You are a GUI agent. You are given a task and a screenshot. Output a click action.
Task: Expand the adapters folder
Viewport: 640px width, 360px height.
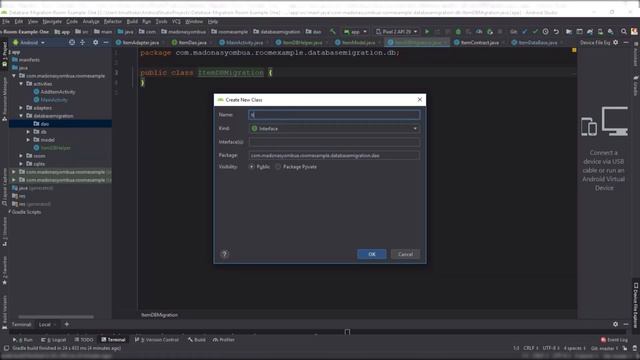coord(21,108)
